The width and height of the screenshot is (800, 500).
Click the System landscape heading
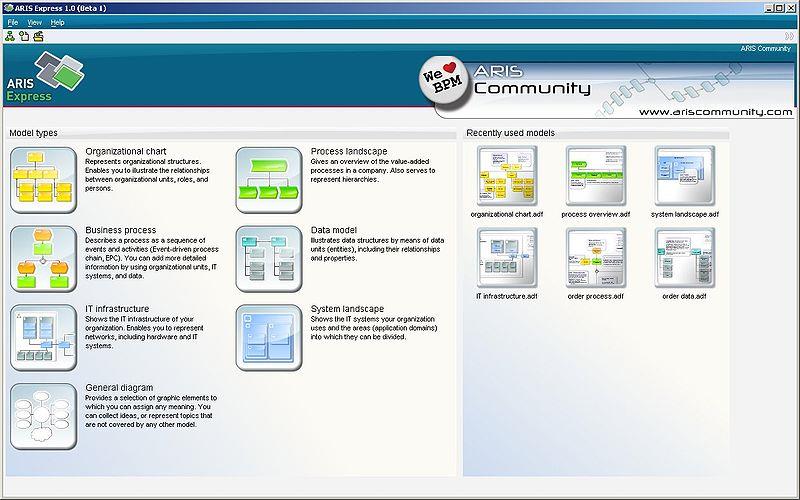(347, 309)
